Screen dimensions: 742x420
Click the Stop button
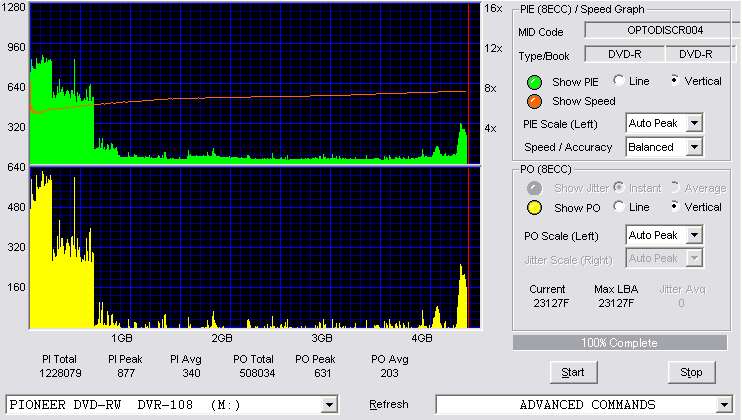[x=691, y=372]
